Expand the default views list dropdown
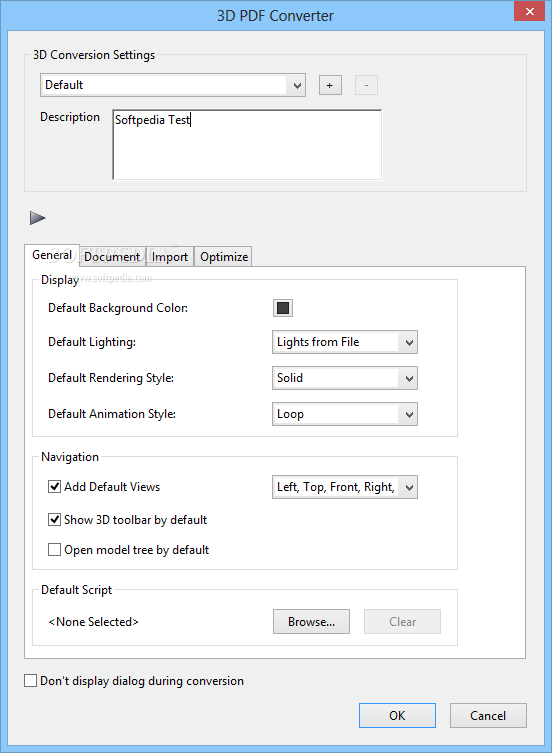 click(x=344, y=487)
